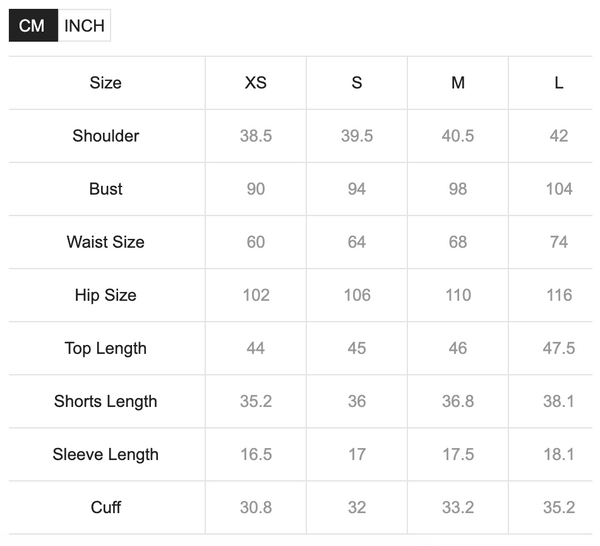Click the S size column header

click(357, 83)
